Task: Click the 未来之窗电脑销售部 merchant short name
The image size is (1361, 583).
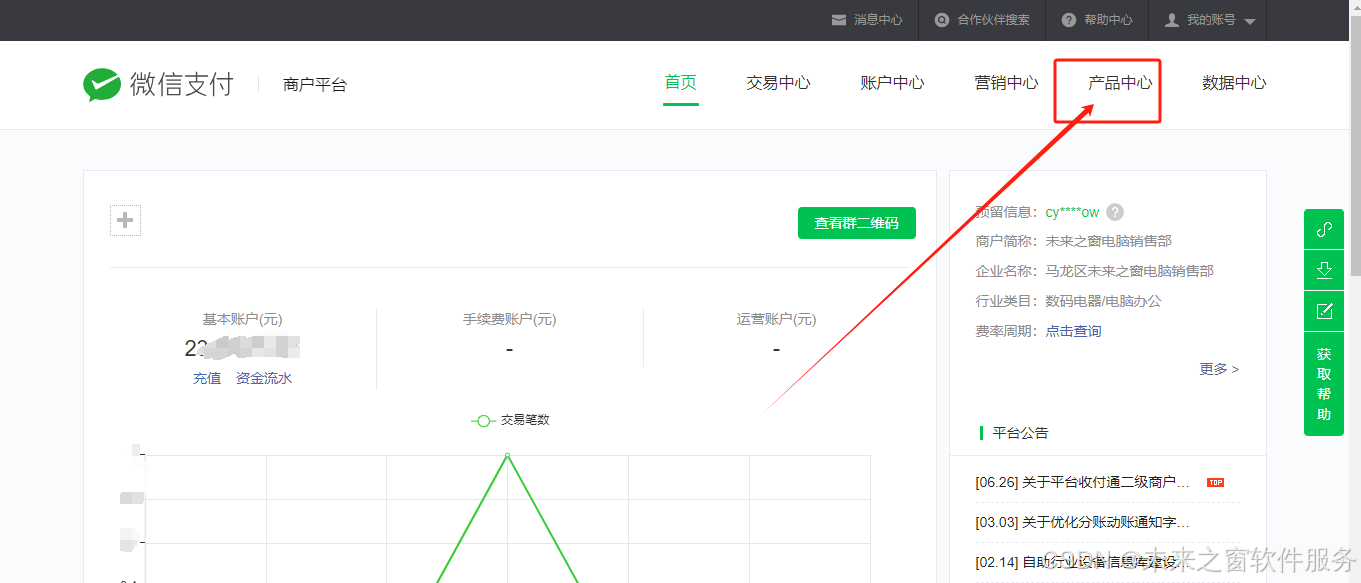Action: coord(1109,241)
